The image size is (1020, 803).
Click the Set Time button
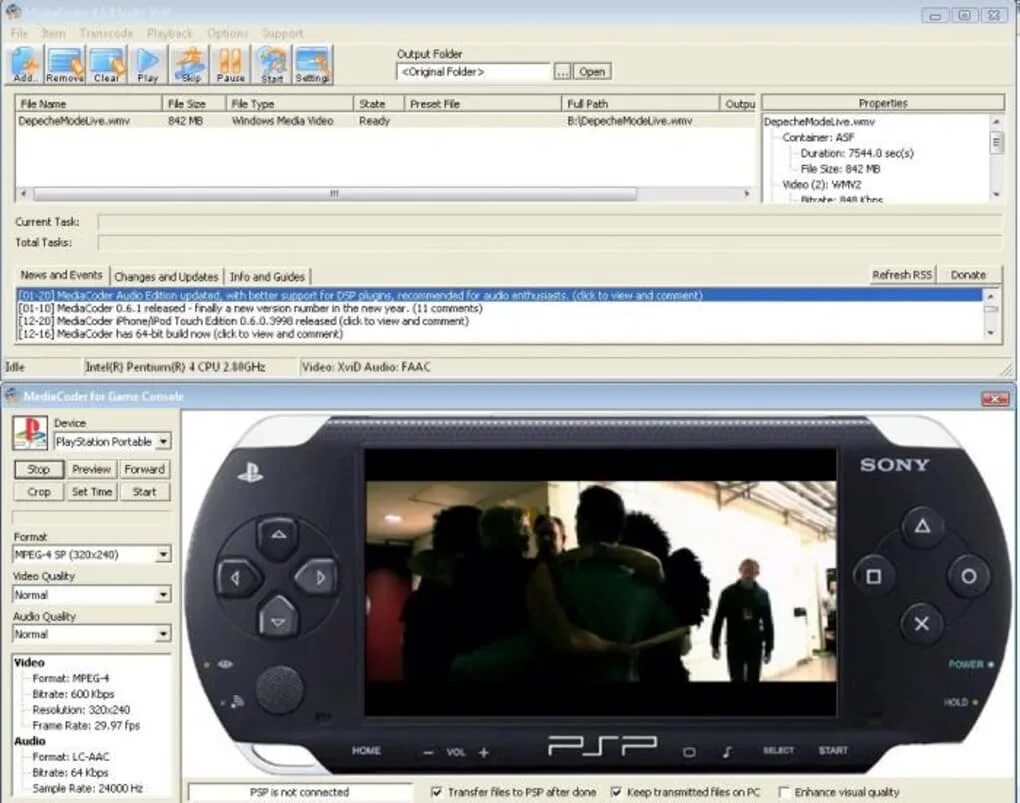pyautogui.click(x=92, y=492)
